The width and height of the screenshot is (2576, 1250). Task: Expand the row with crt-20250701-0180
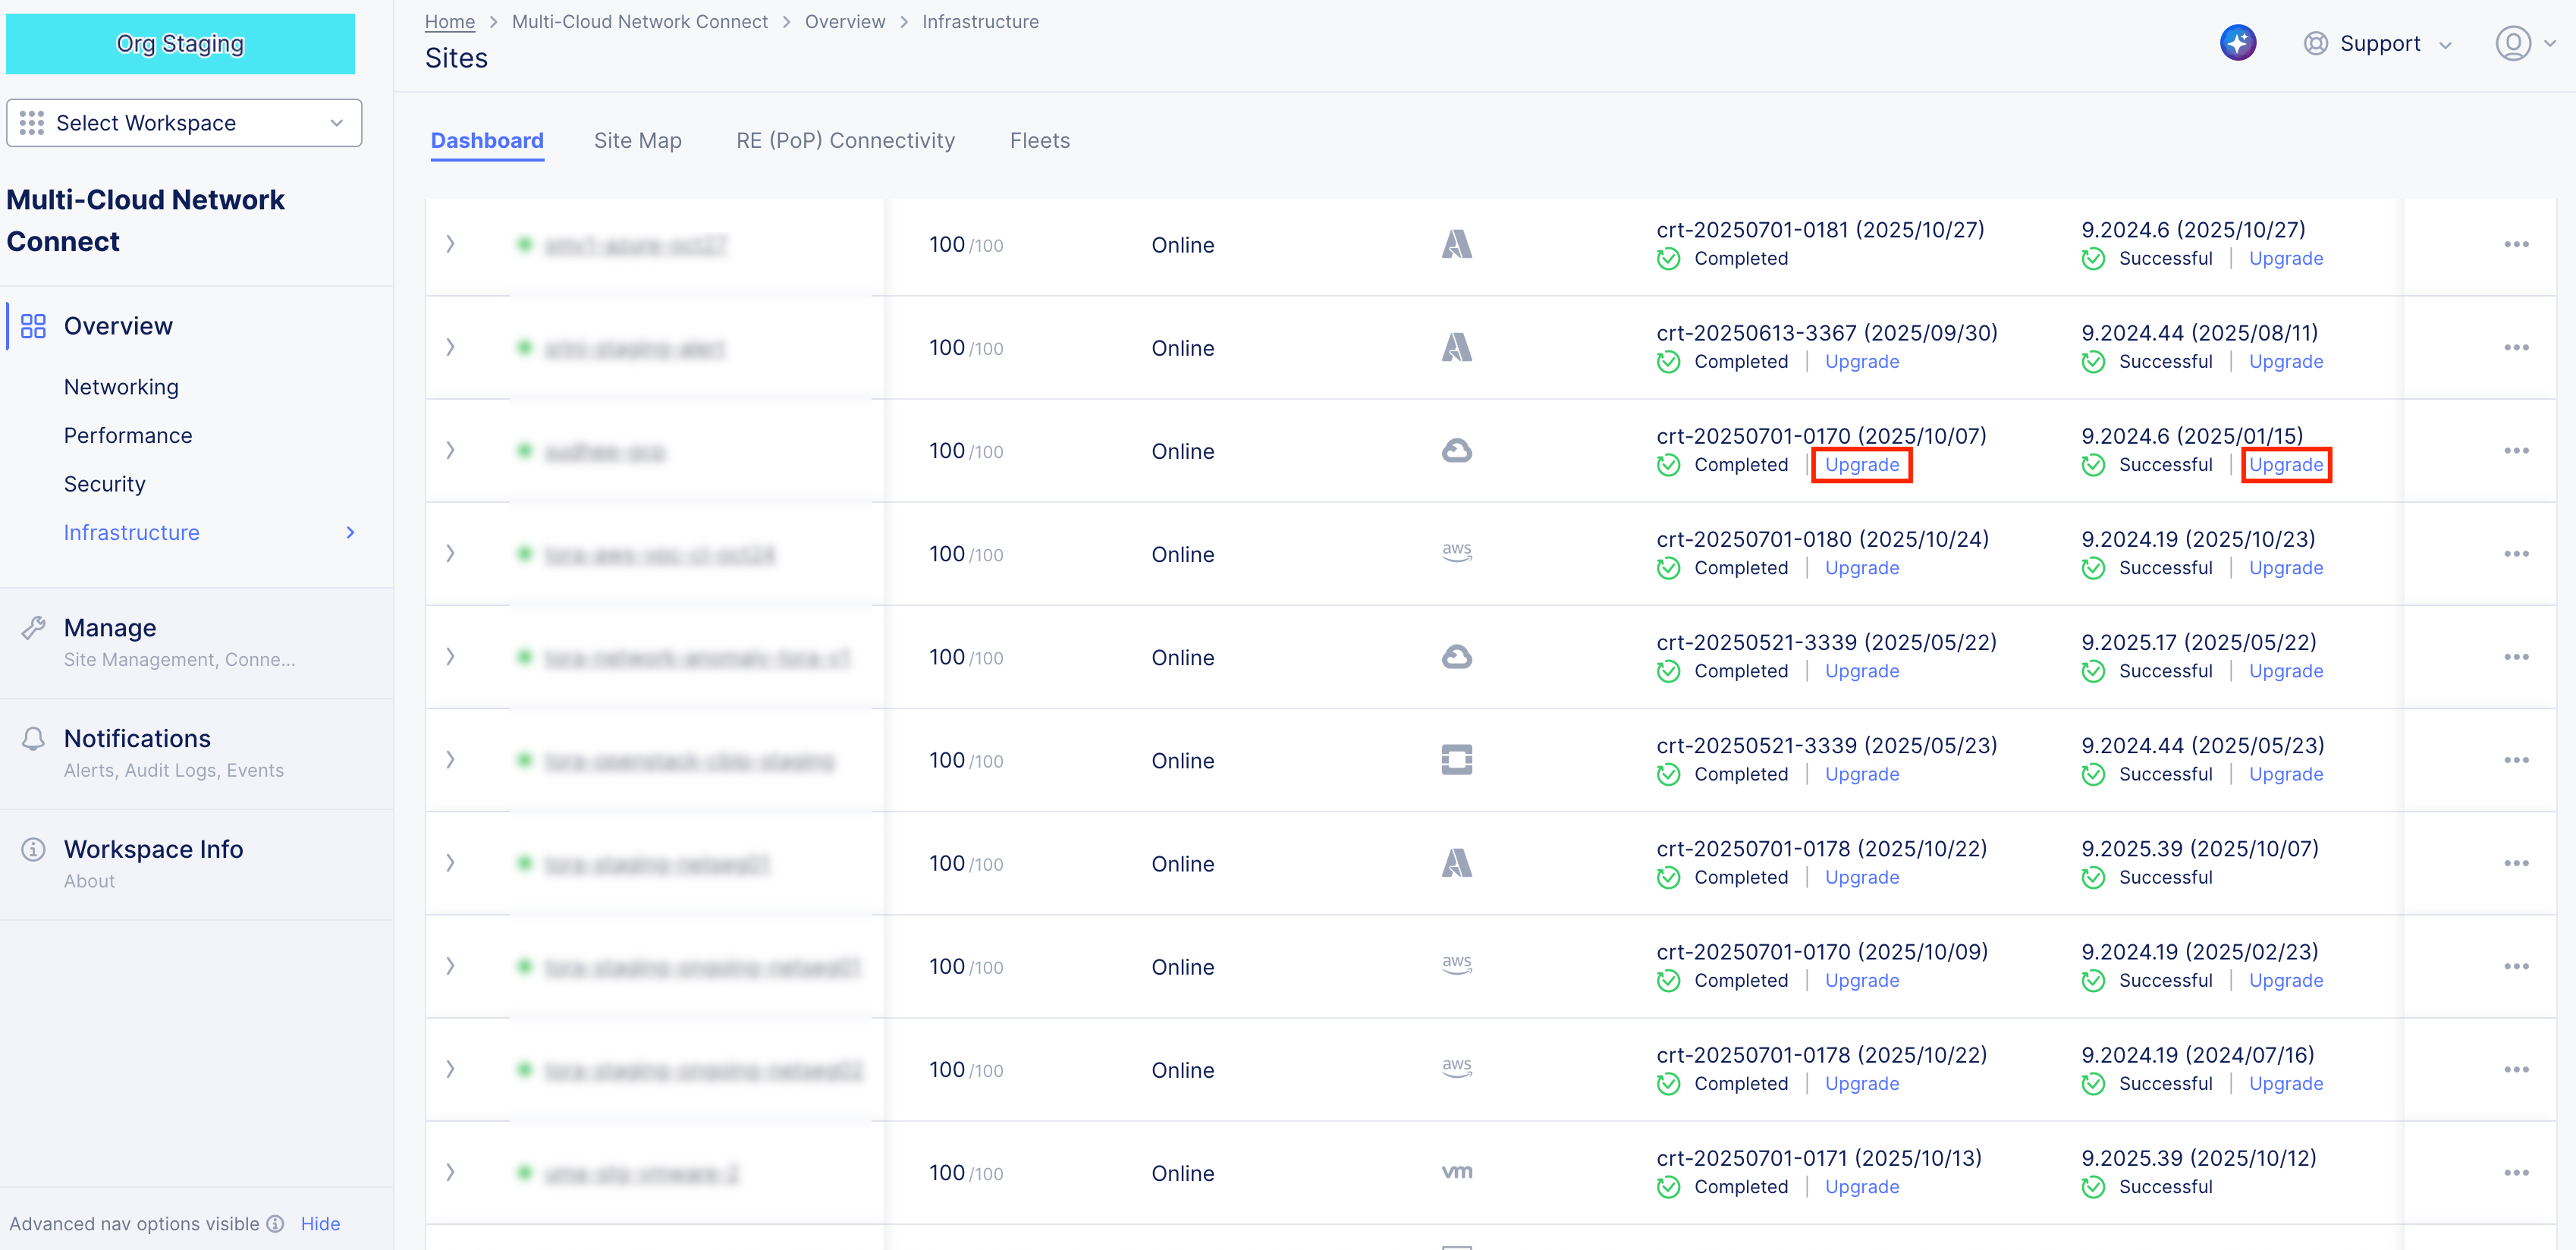point(450,554)
